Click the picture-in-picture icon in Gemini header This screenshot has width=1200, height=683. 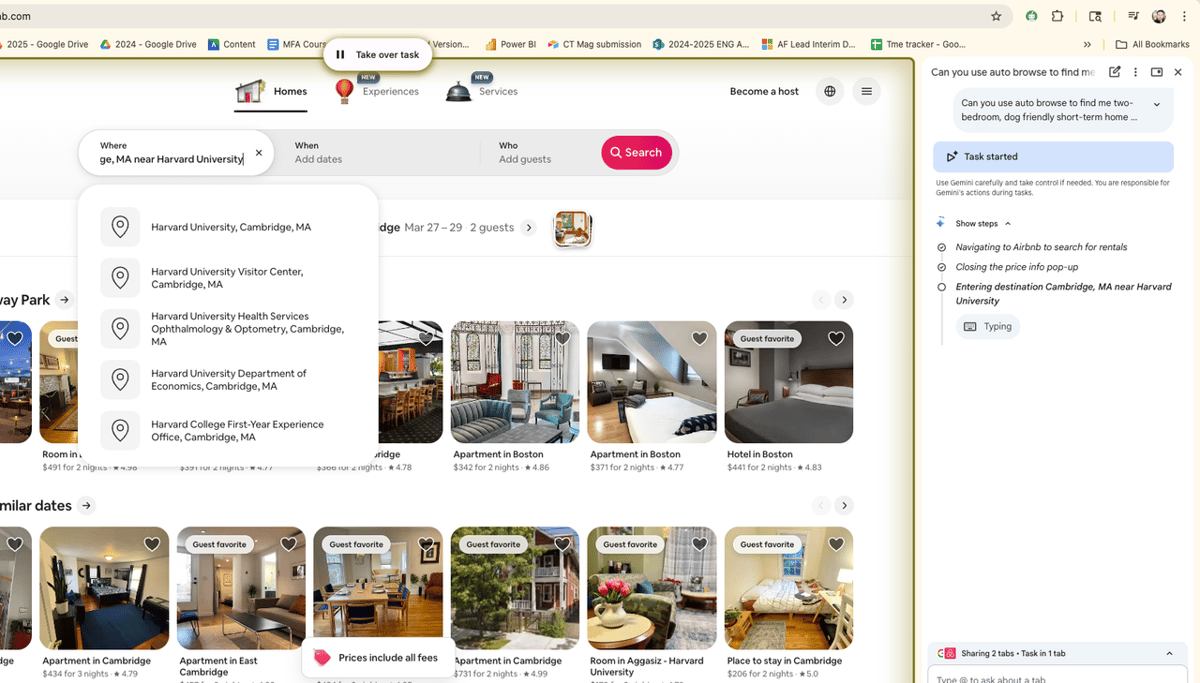[x=1156, y=72]
